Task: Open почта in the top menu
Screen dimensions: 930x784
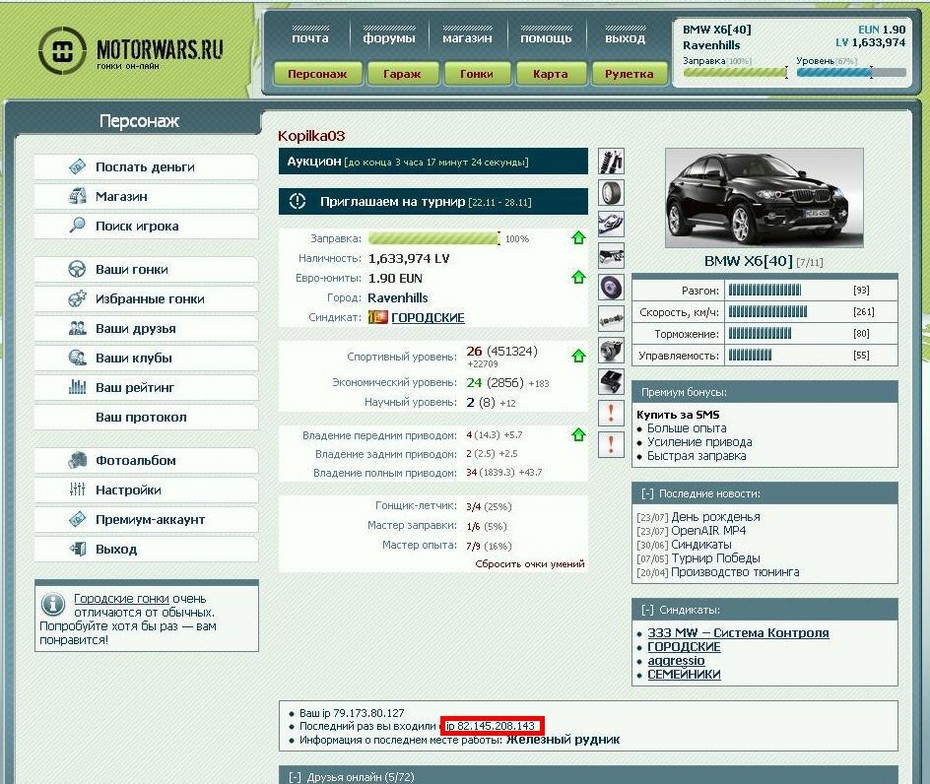Action: pos(310,38)
